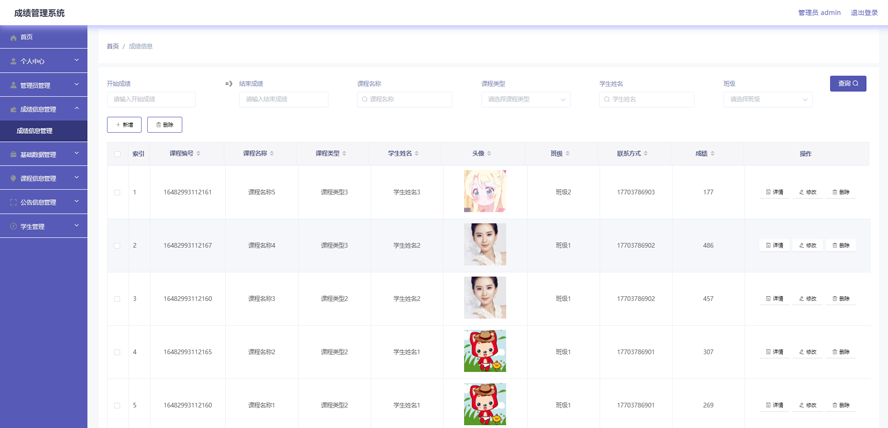
Task: Expand the 个人中心 sidebar menu
Action: (43, 61)
